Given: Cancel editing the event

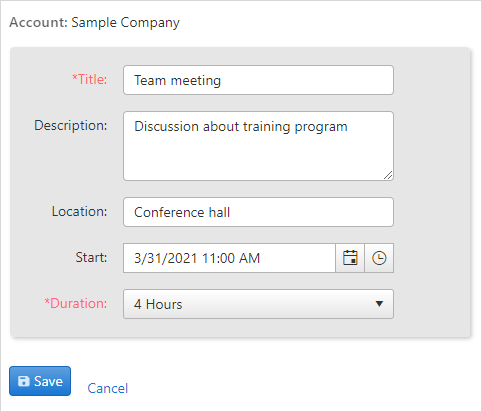Looking at the screenshot, I should pyautogui.click(x=108, y=388).
